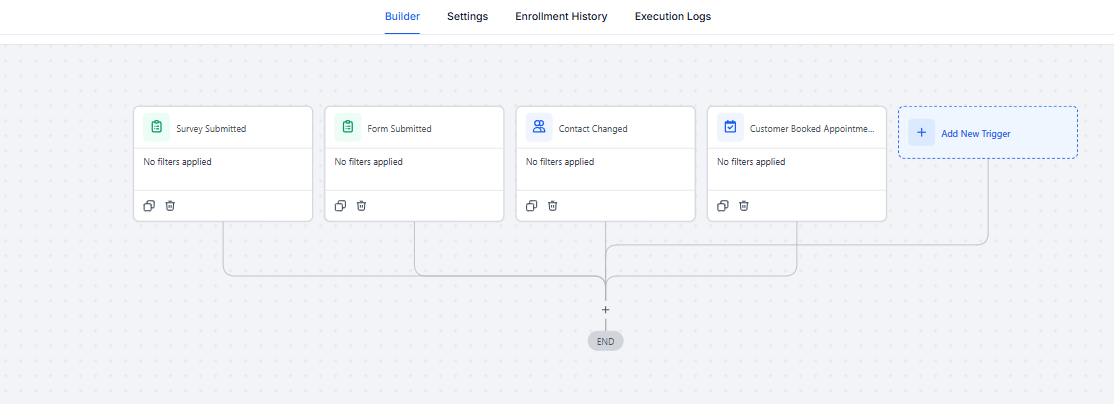Click the Survey Submitted clipboard icon
1114x404 pixels.
click(156, 127)
